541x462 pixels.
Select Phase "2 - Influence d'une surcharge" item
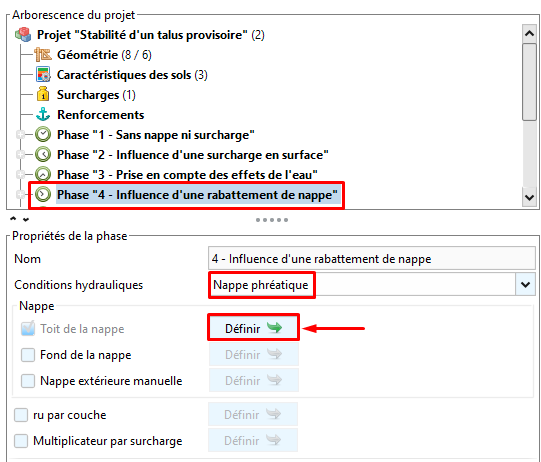pos(193,155)
